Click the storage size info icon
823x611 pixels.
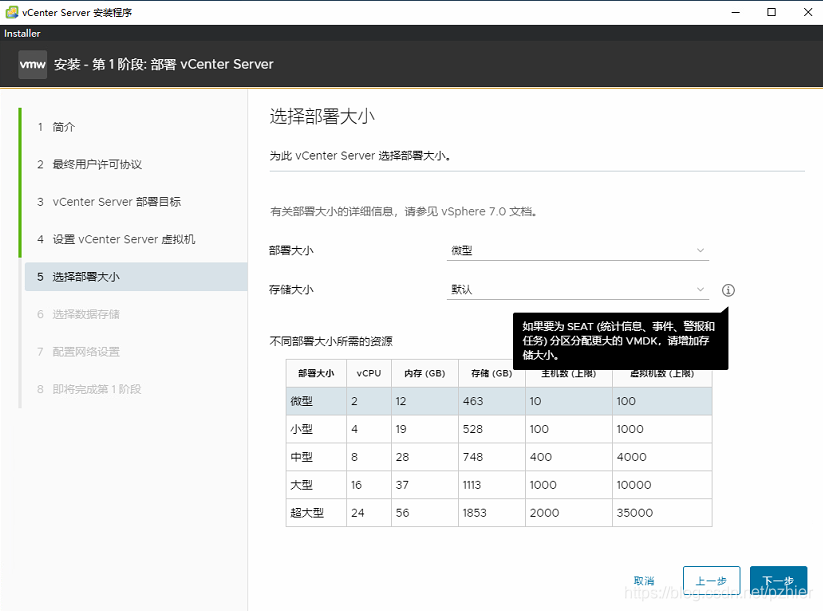tap(728, 290)
